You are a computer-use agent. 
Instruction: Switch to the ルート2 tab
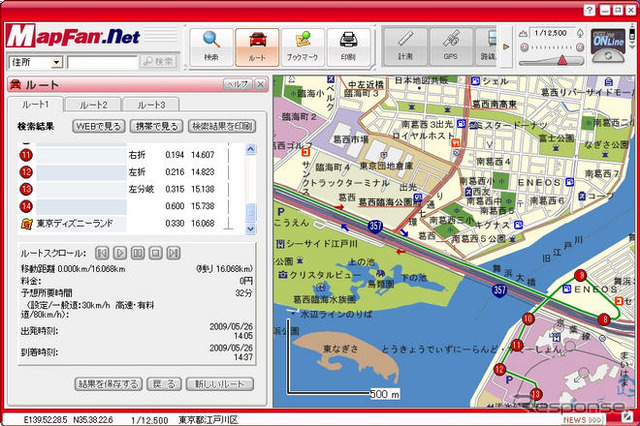click(93, 105)
